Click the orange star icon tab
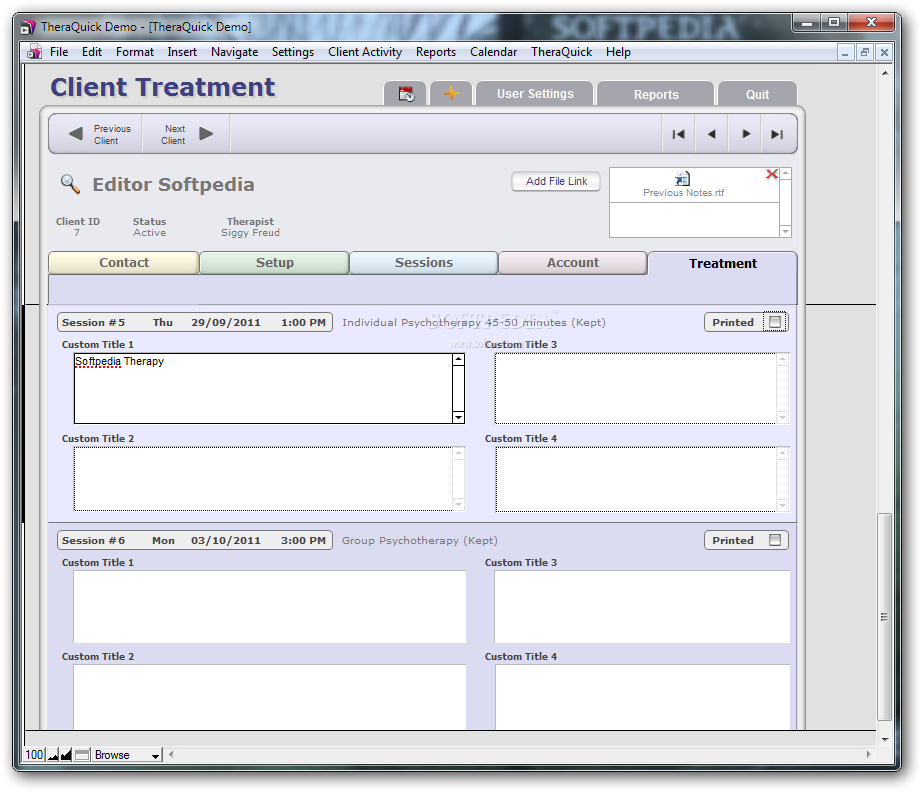Image resolution: width=922 pixels, height=792 pixels. [x=451, y=94]
